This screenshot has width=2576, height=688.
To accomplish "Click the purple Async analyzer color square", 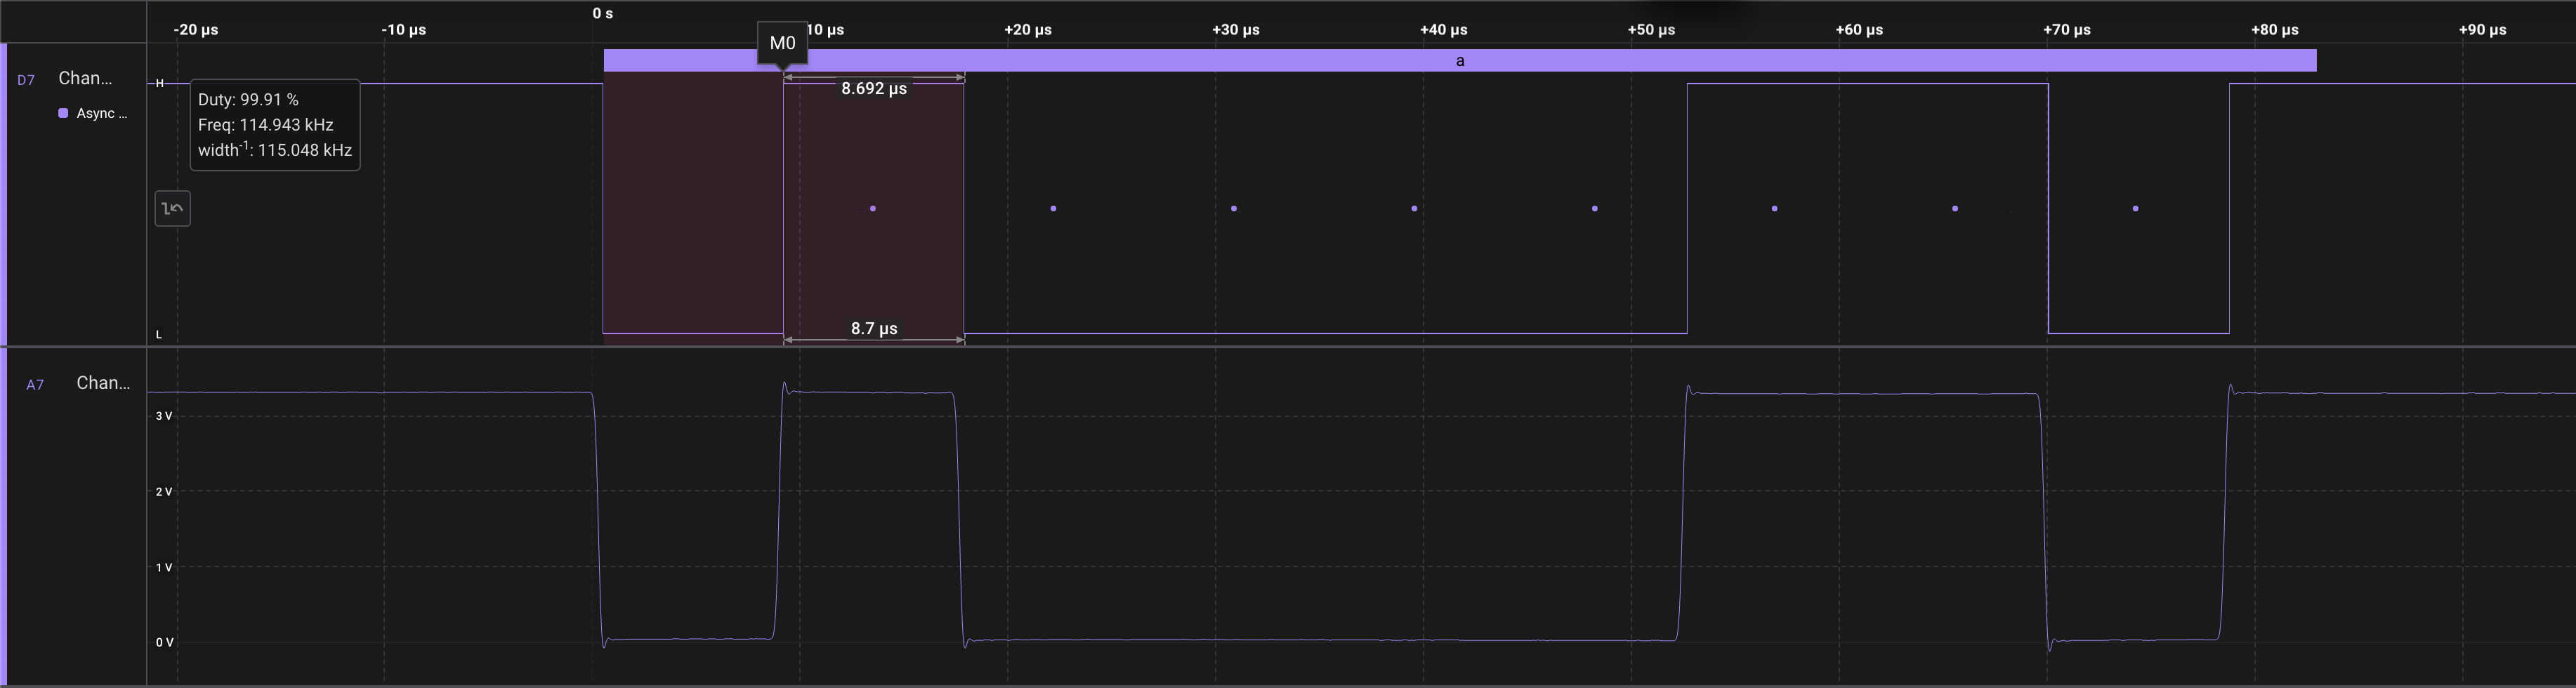I will [x=63, y=113].
